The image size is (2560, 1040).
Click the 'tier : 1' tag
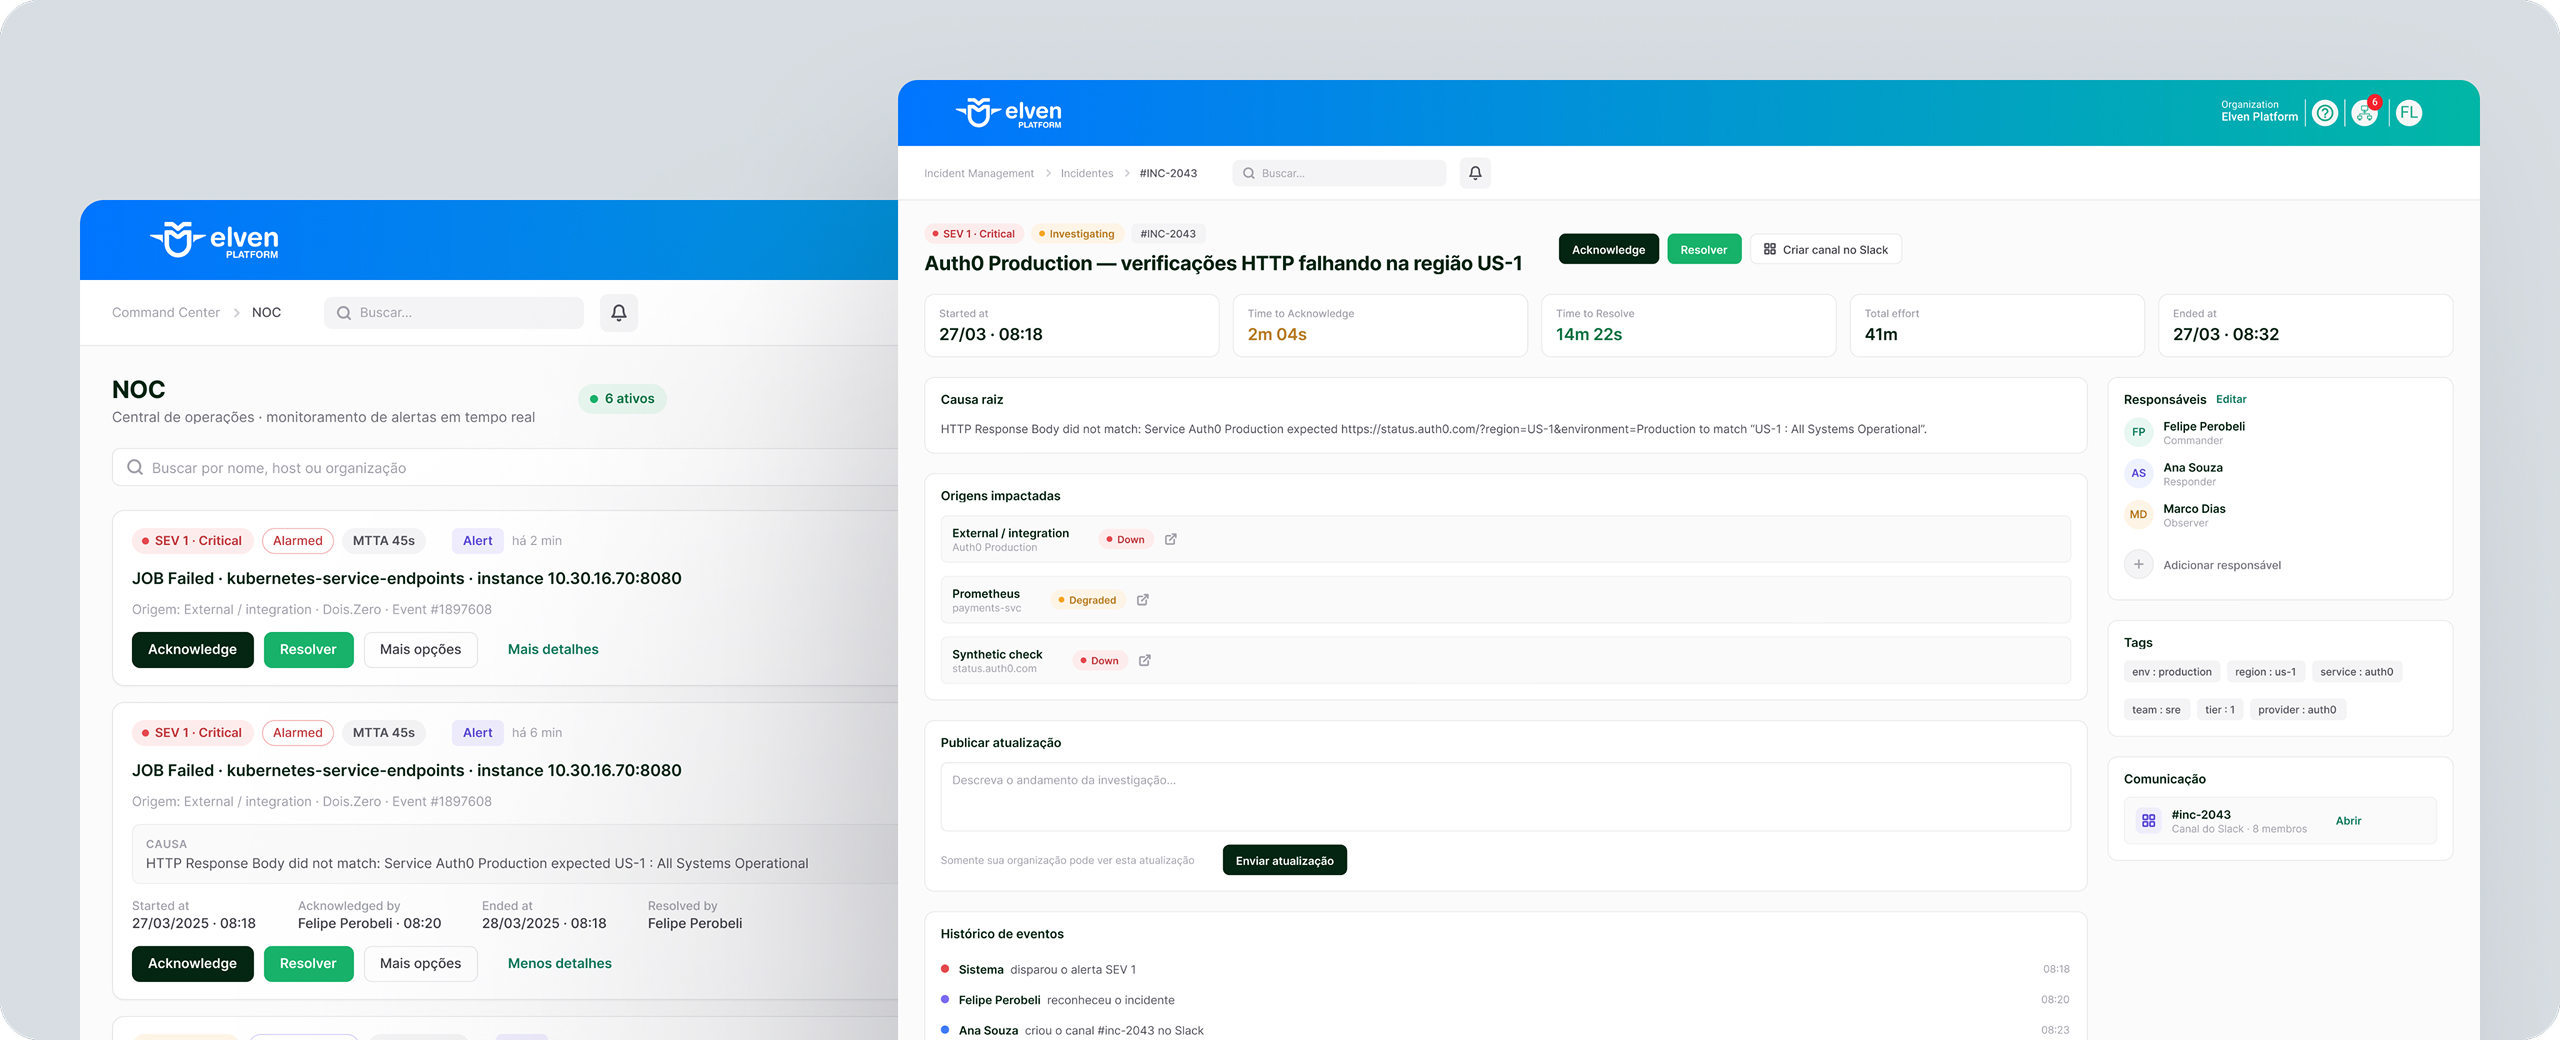[2220, 710]
